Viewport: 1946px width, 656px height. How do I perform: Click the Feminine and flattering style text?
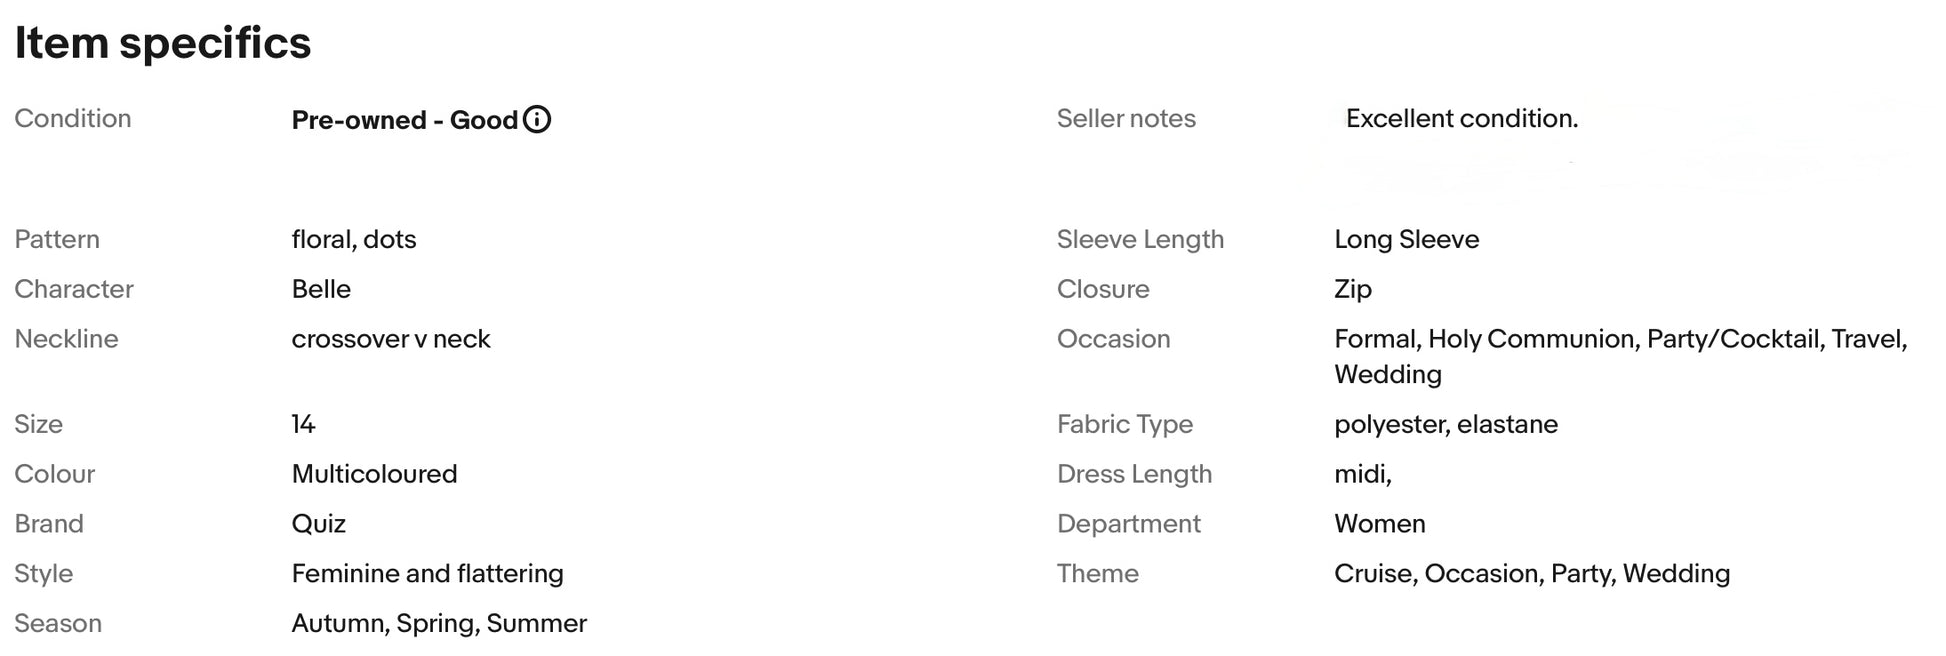click(428, 574)
